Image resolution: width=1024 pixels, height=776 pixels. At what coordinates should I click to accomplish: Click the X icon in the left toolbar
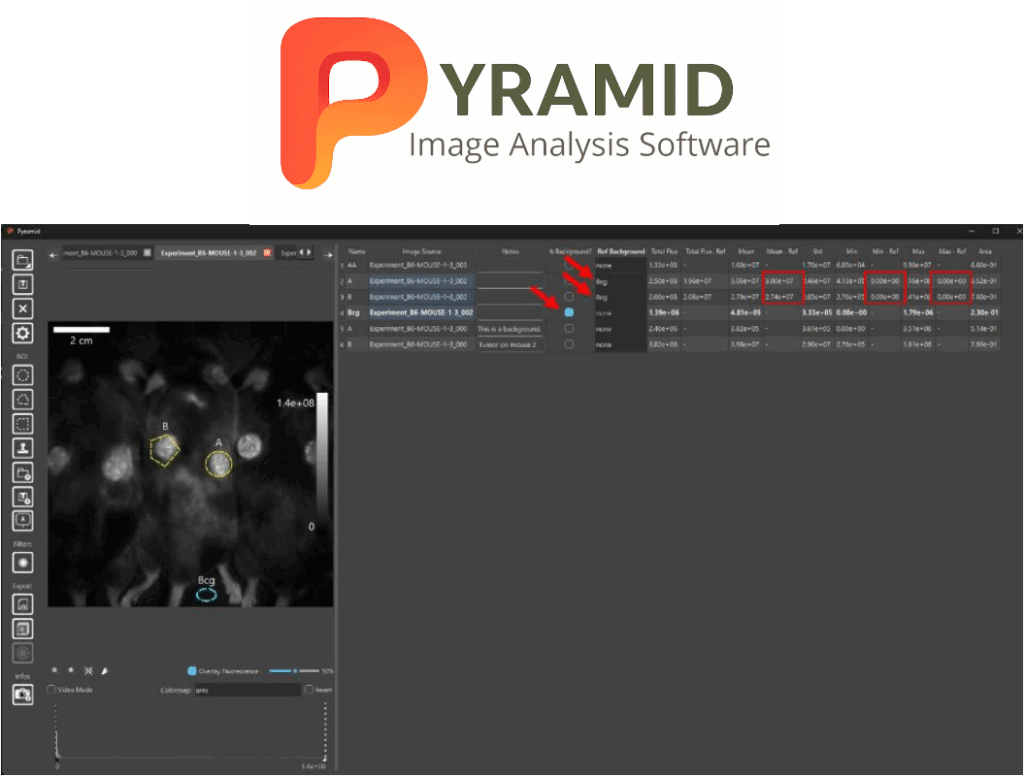[x=23, y=309]
